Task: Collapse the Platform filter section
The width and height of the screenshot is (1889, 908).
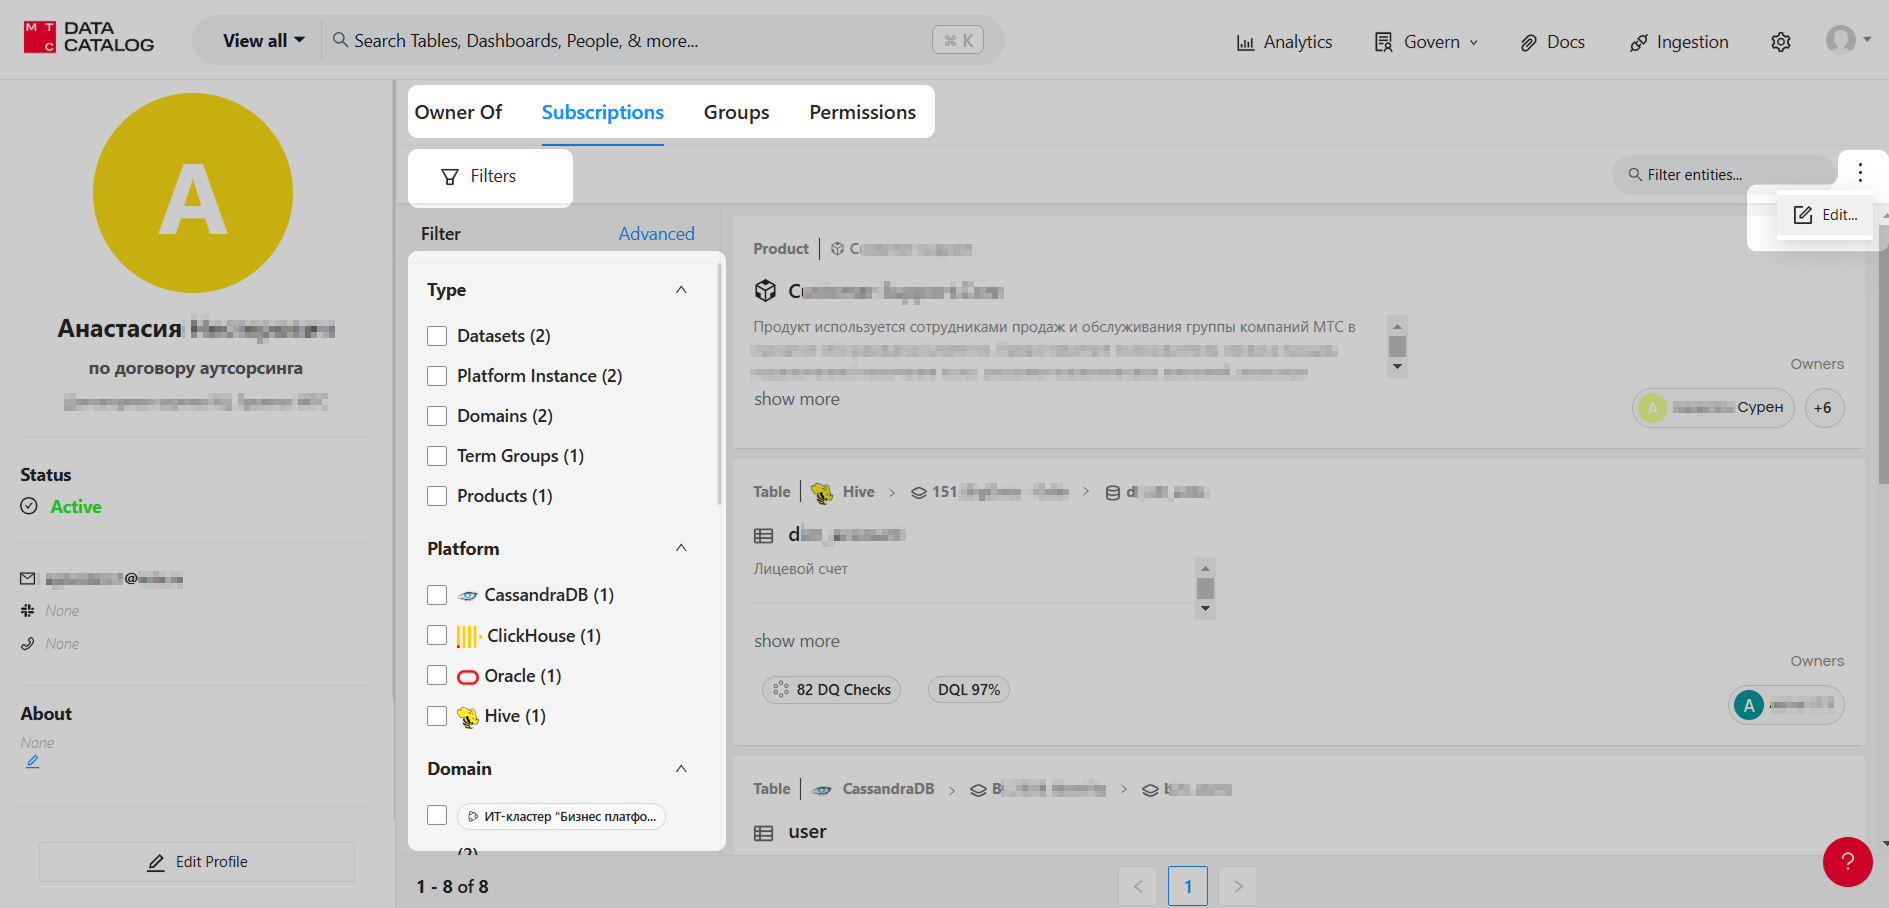Action: pyautogui.click(x=681, y=548)
